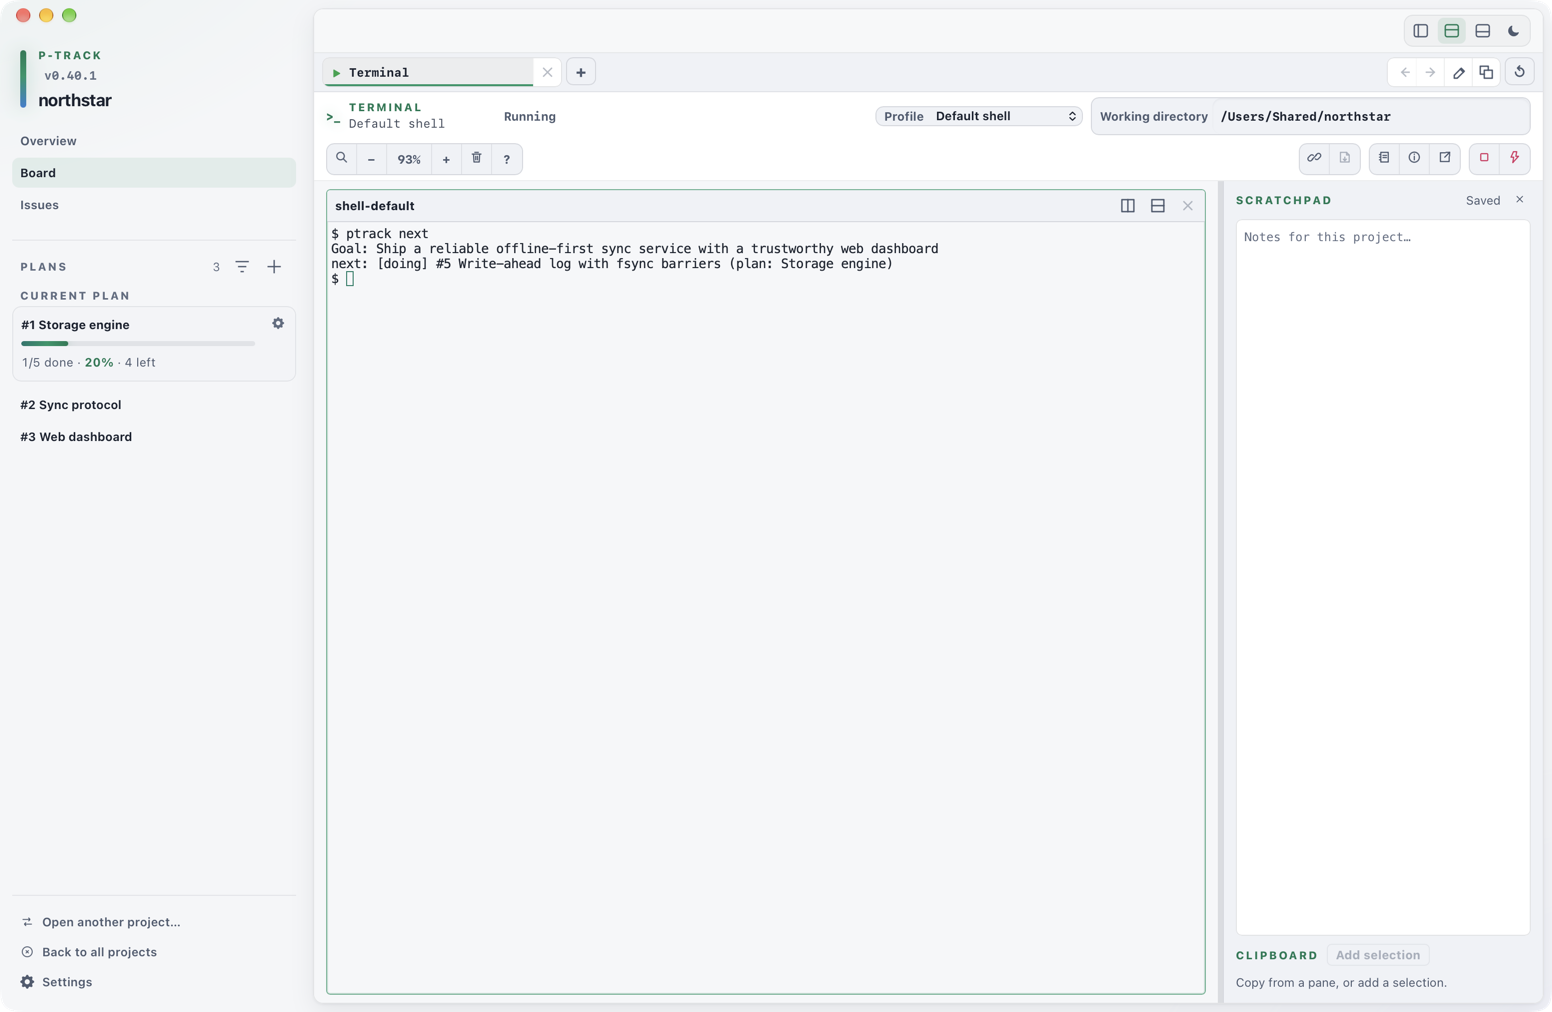Stop the terminal with red square icon
Screen dimensions: 1552x1012
click(x=1484, y=158)
